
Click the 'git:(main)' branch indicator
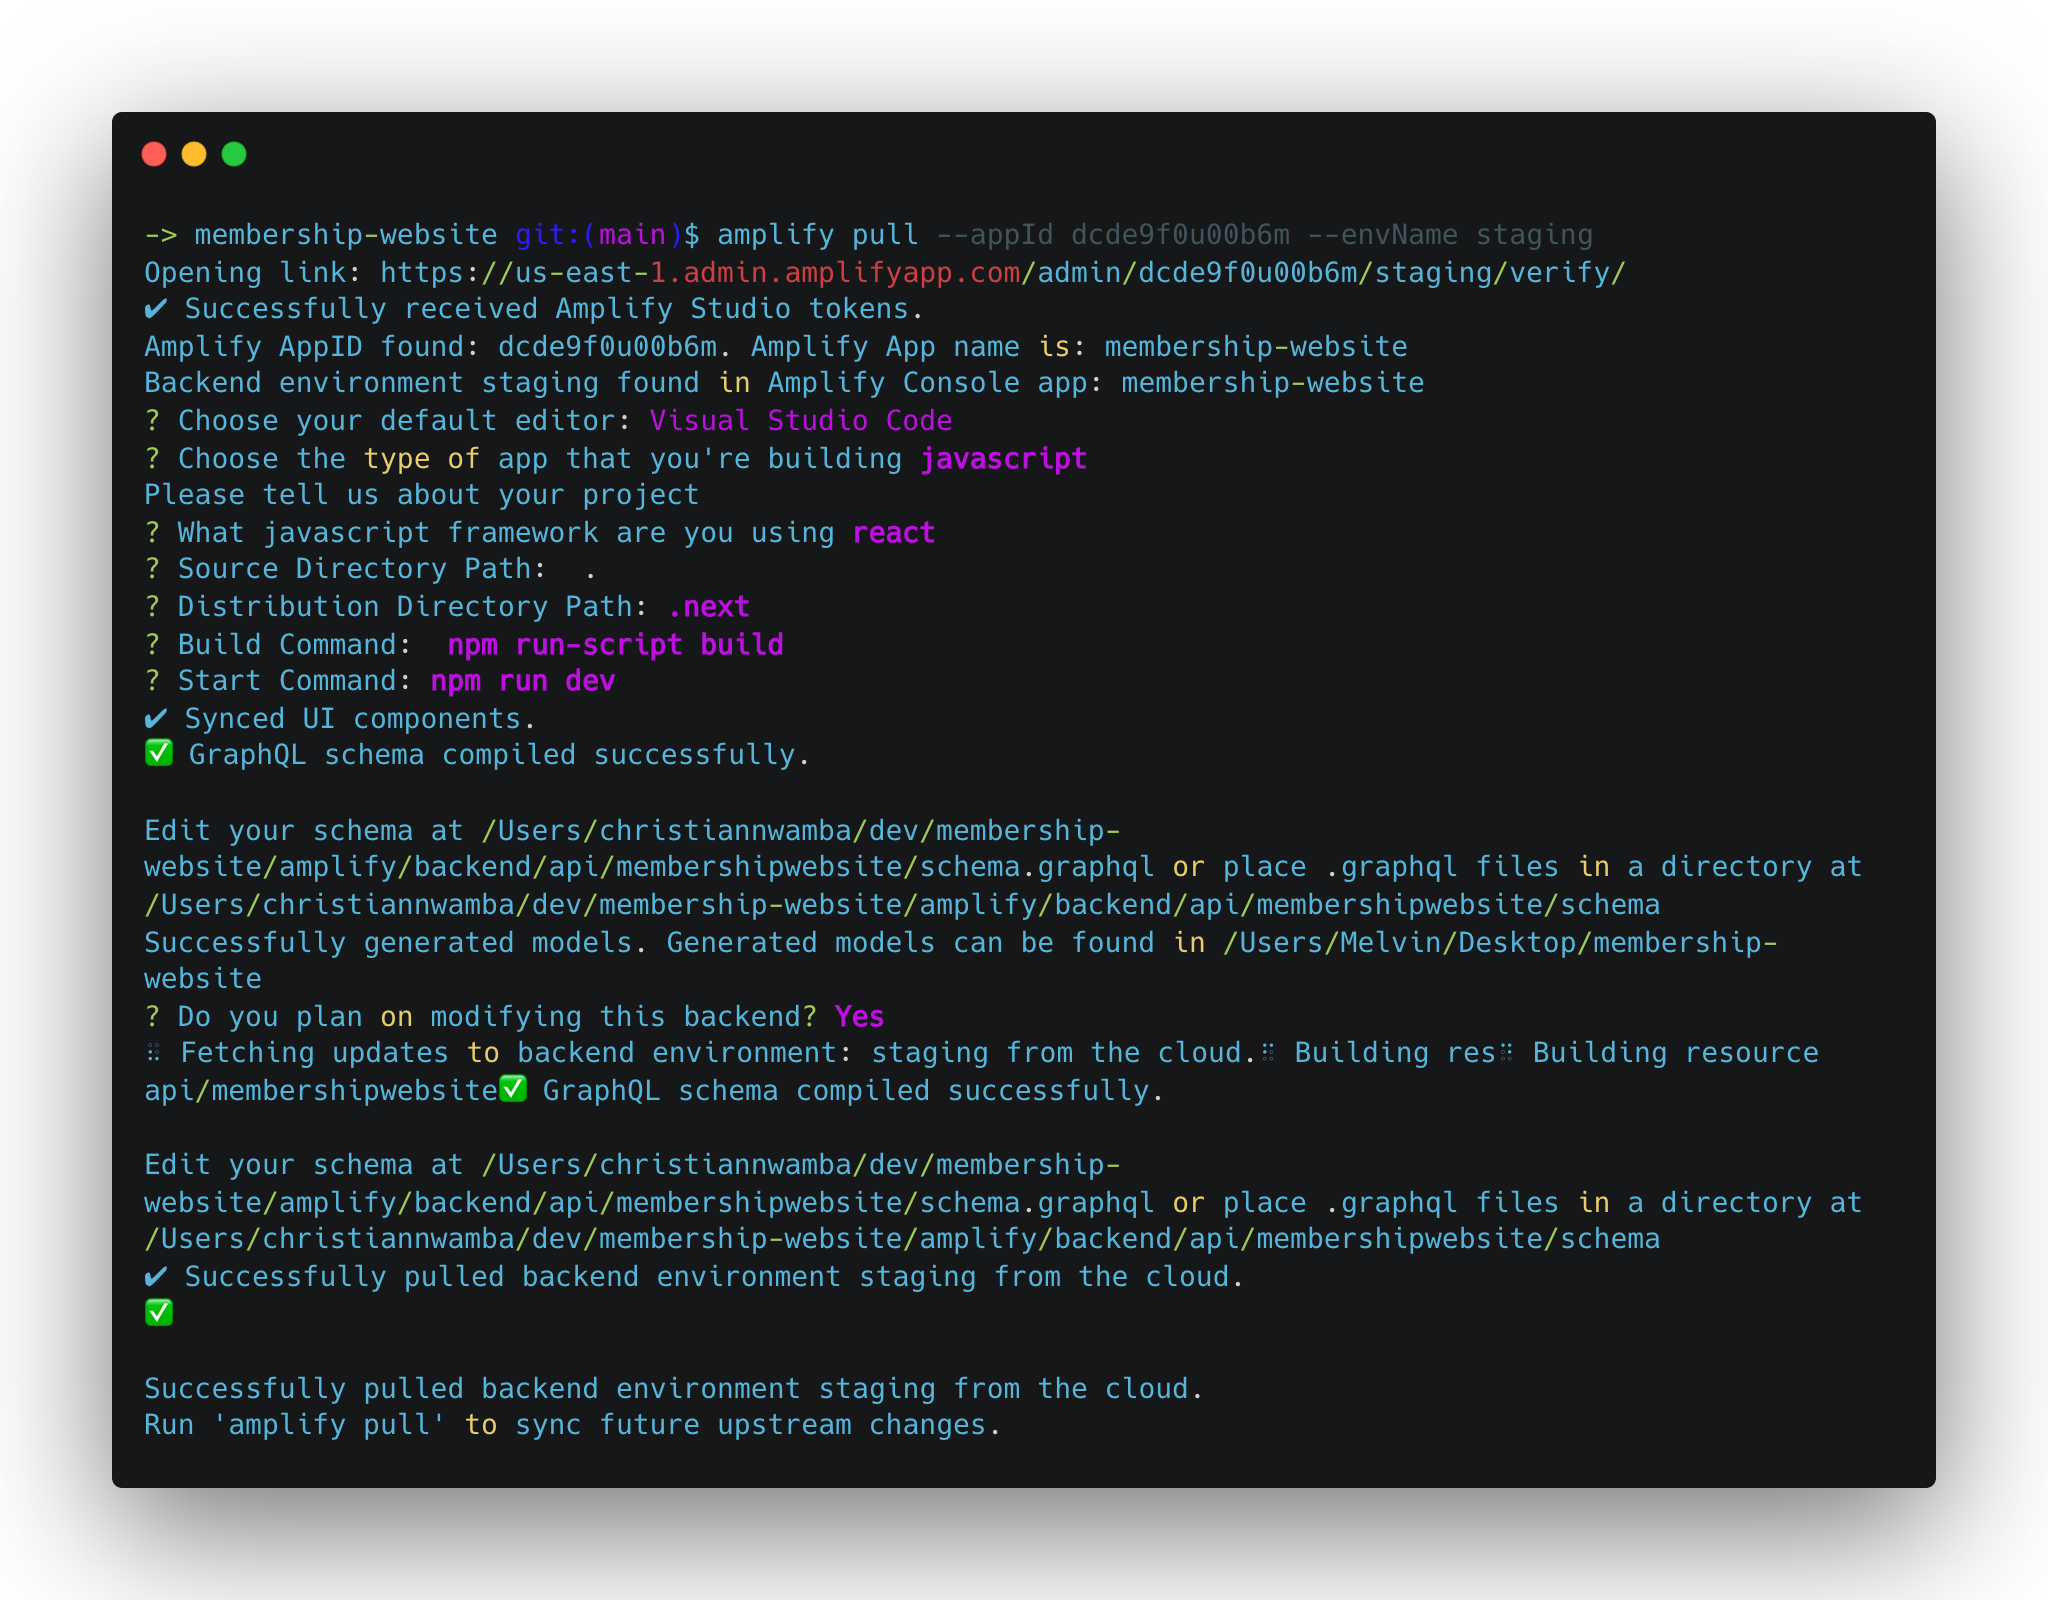pos(599,235)
